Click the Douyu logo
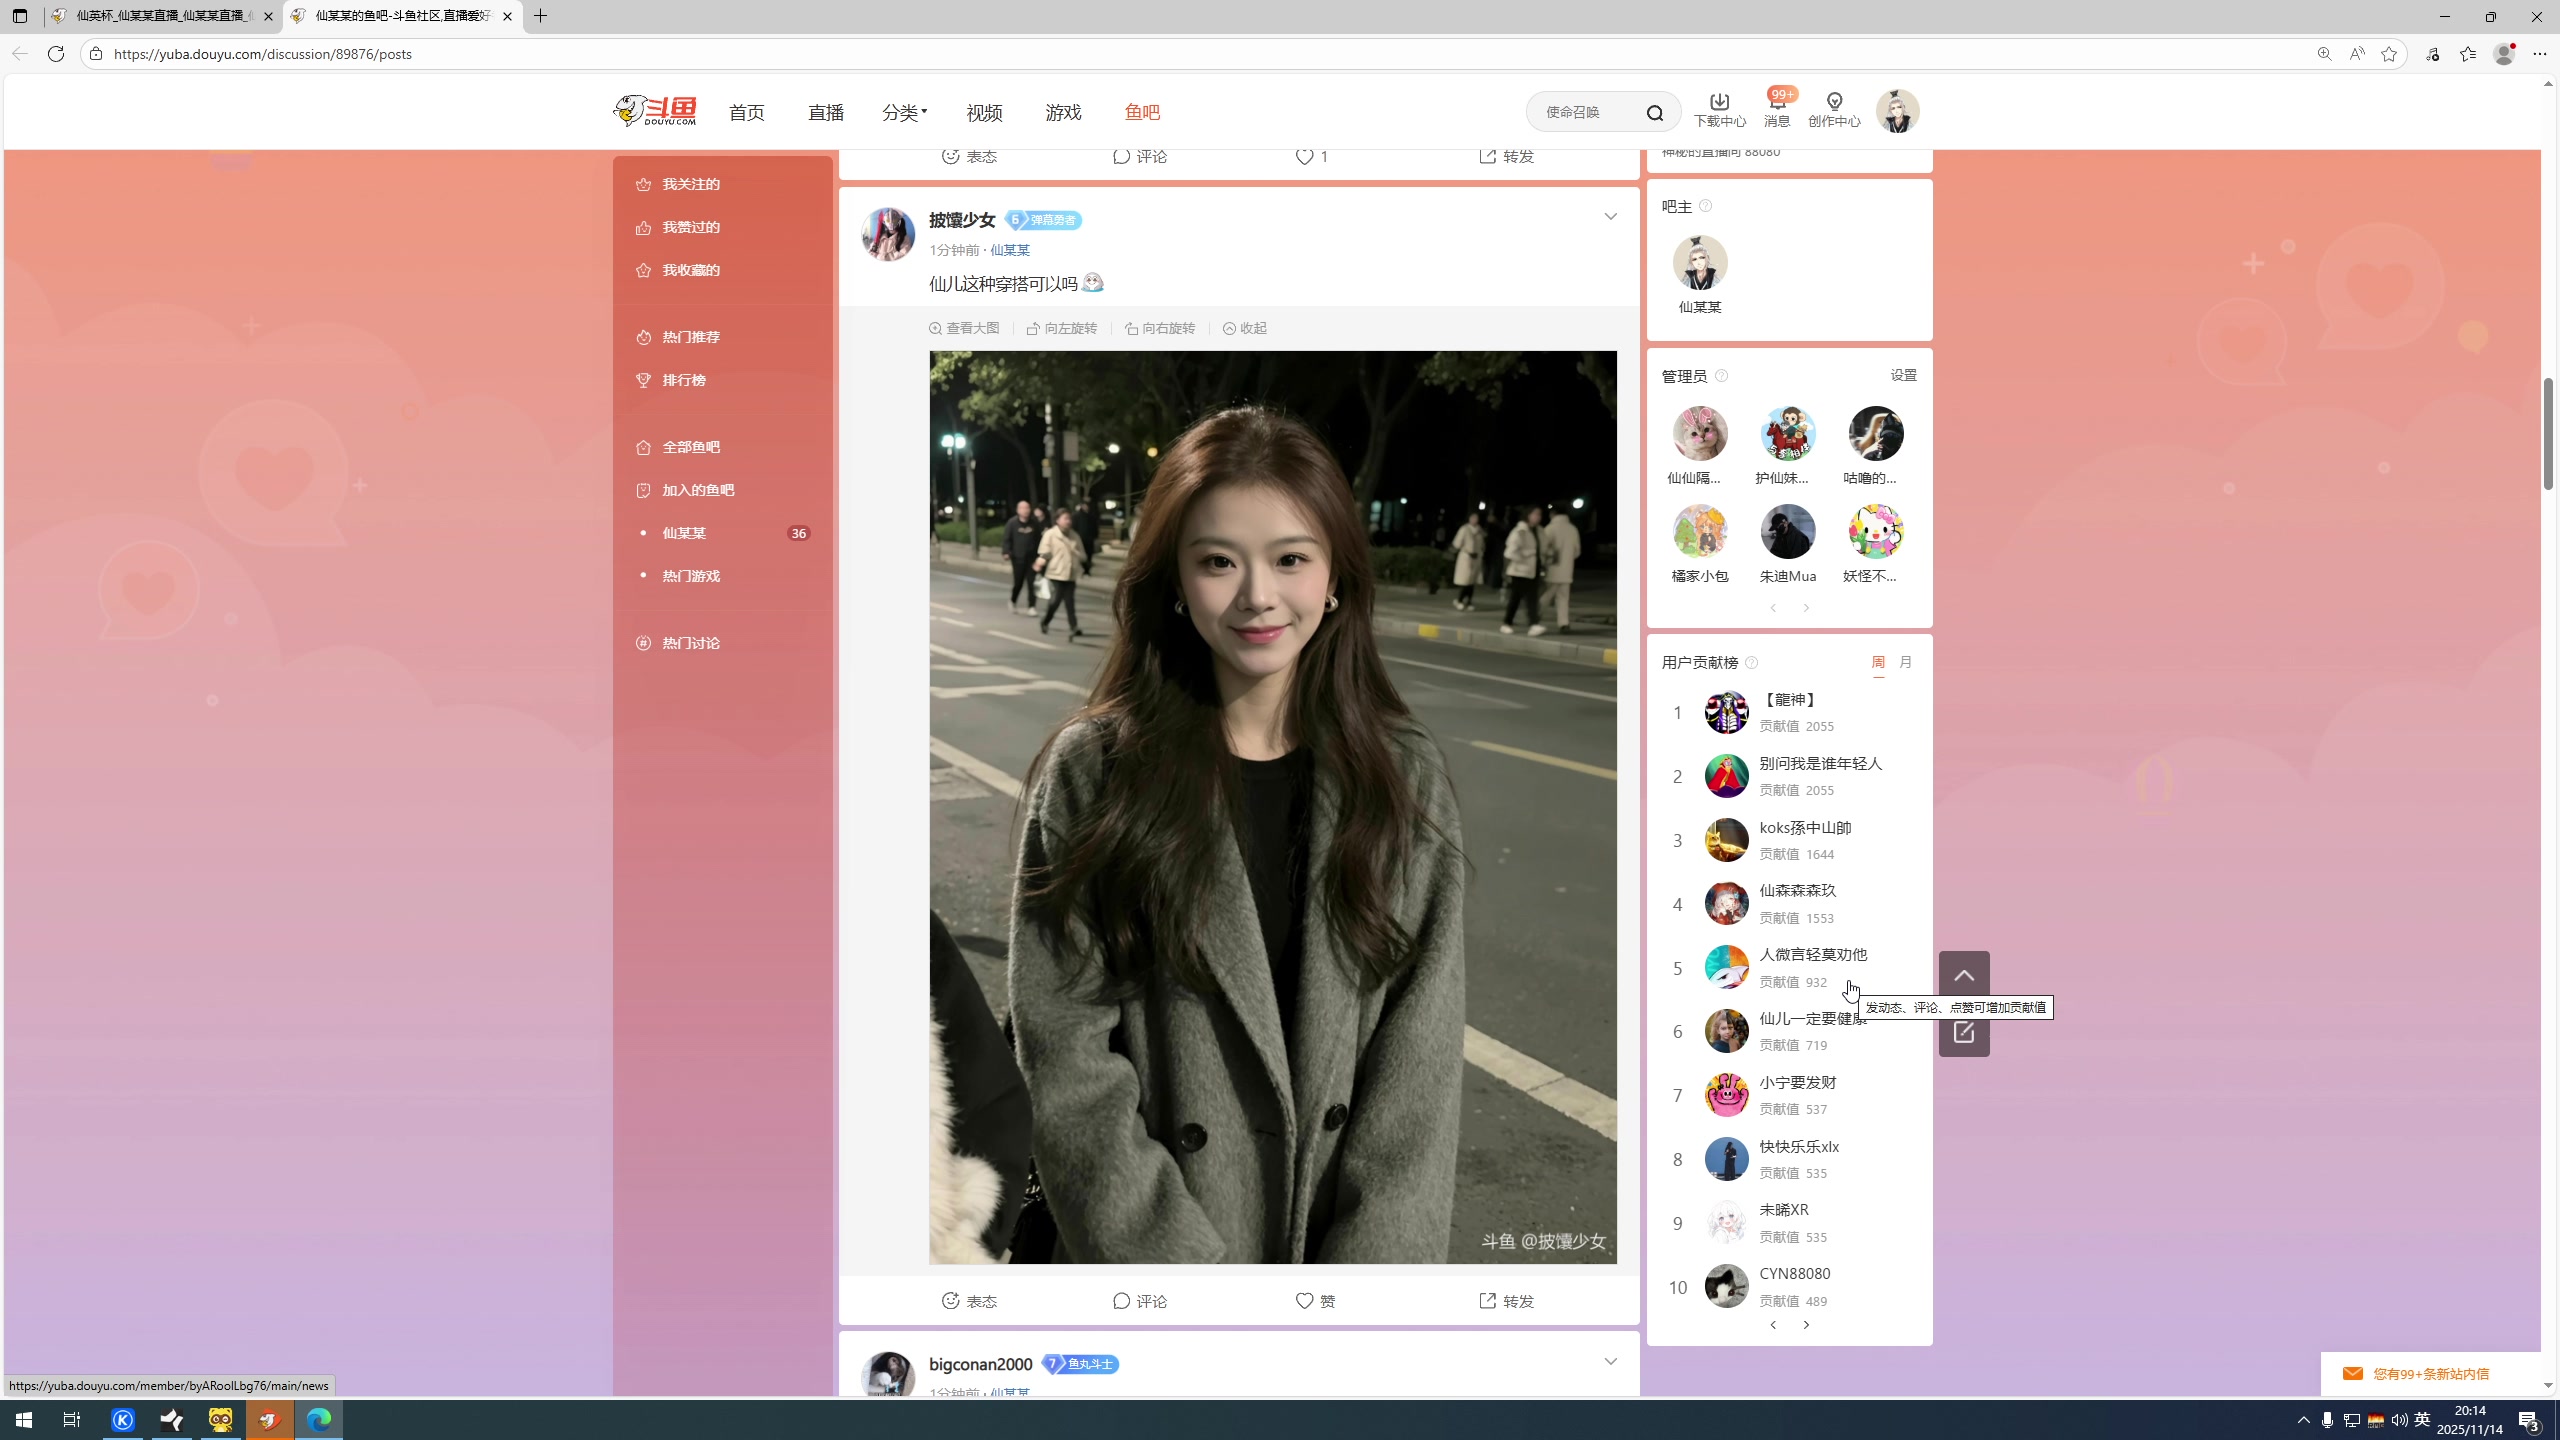 click(655, 110)
